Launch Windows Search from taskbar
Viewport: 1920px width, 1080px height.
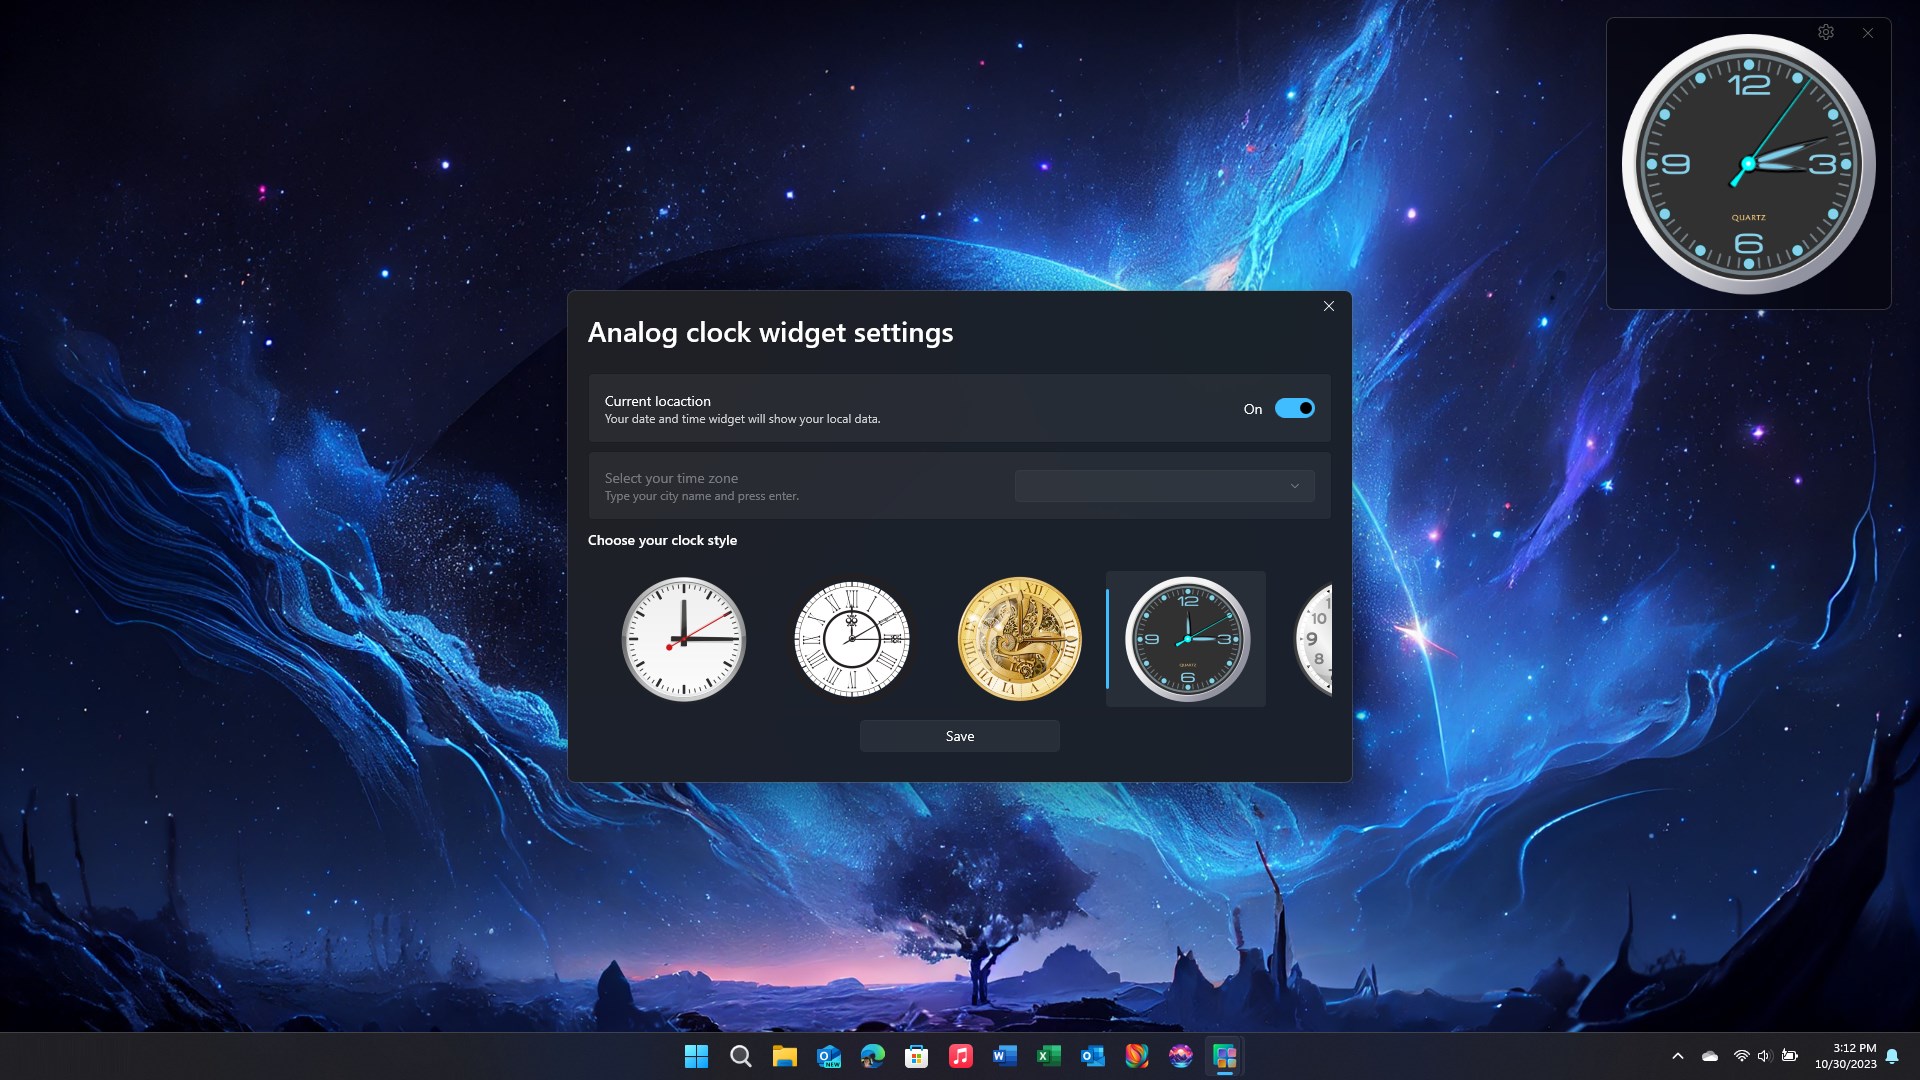[740, 1056]
